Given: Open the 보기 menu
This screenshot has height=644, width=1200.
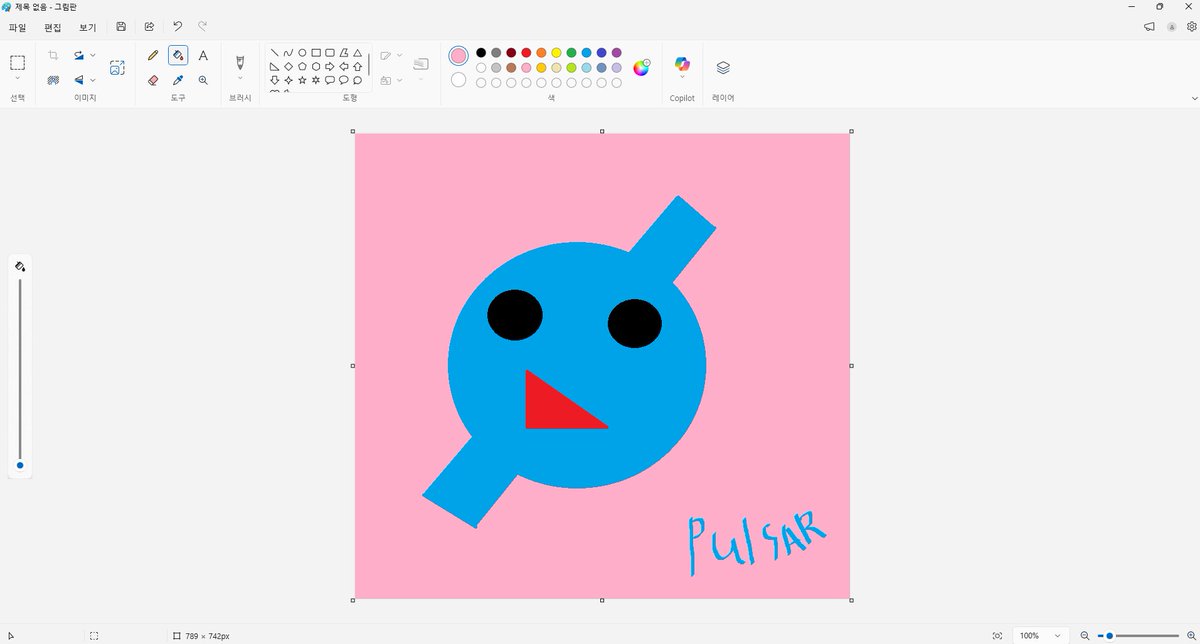Looking at the screenshot, I should coord(87,27).
